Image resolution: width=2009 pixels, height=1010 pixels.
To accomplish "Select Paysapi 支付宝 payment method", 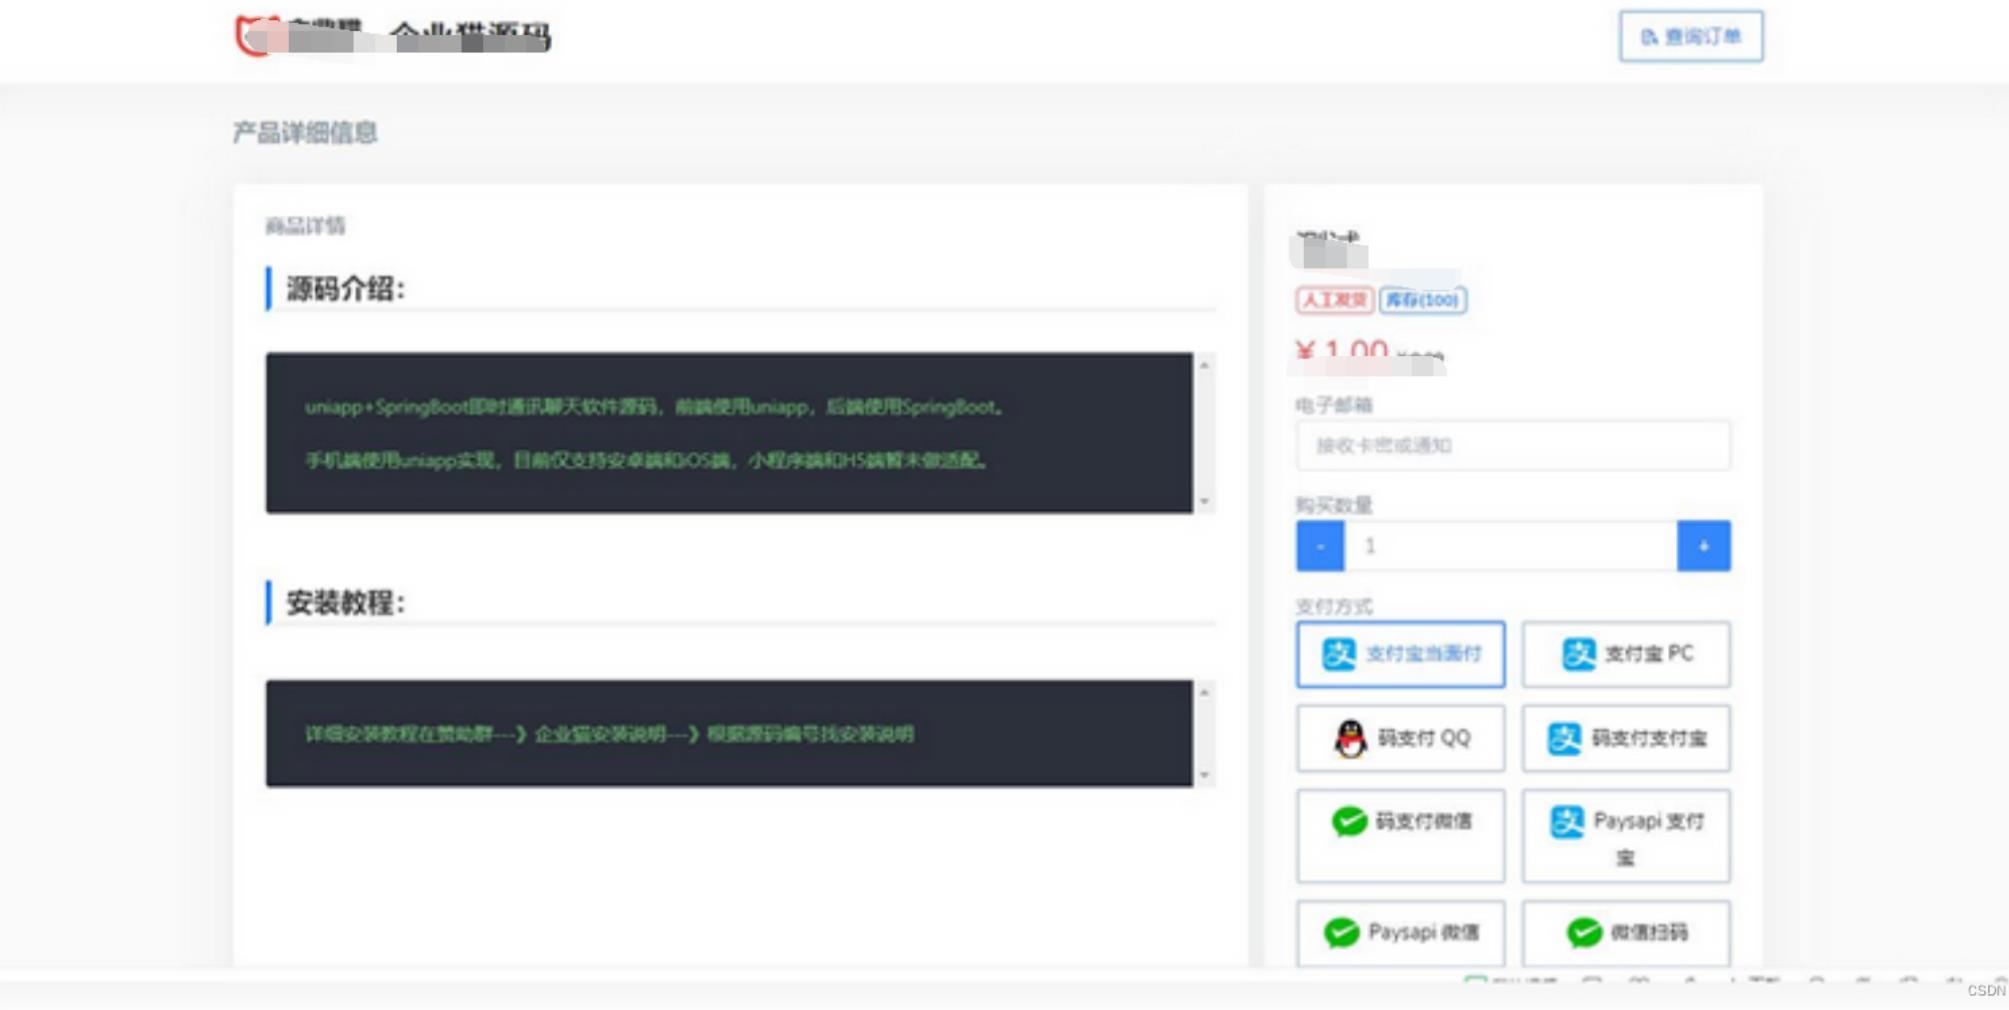I will click(x=1626, y=836).
